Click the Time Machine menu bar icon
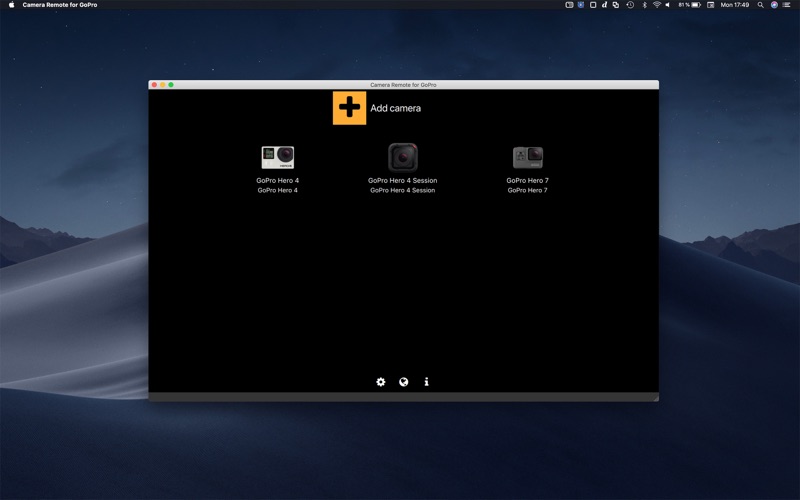Viewport: 800px width, 500px height. (629, 5)
